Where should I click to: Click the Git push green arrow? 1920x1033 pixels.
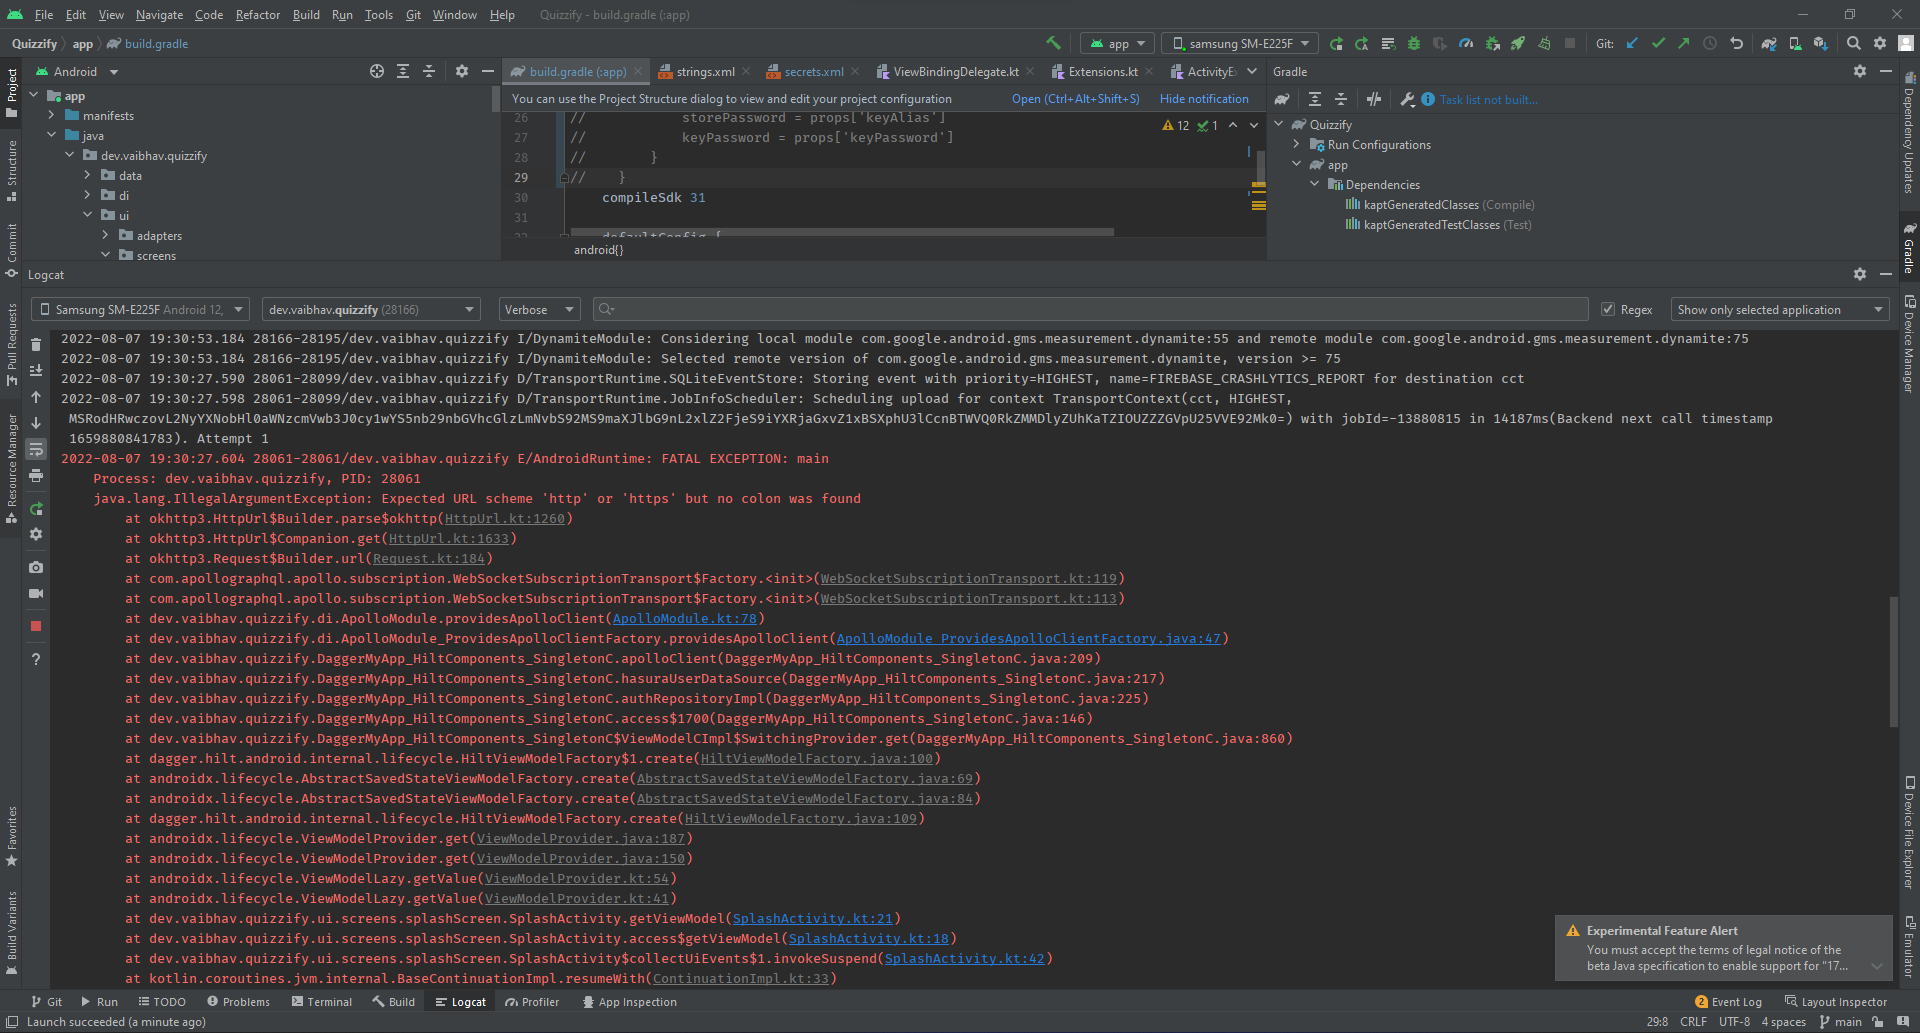click(x=1684, y=43)
